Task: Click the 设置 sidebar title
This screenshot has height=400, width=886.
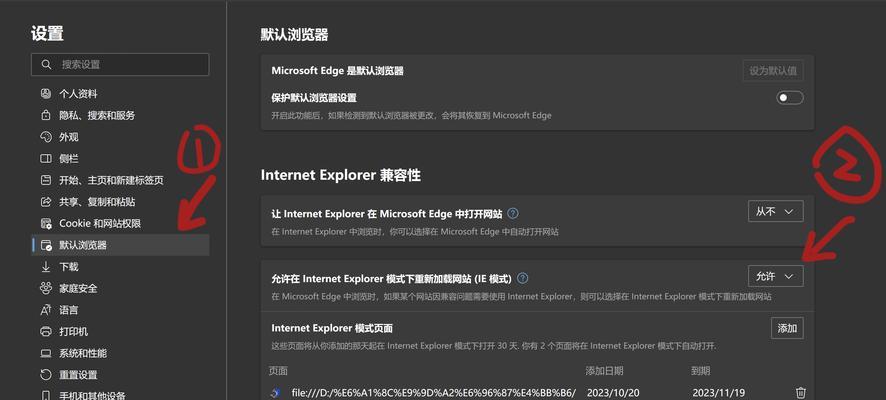Action: pos(47,33)
